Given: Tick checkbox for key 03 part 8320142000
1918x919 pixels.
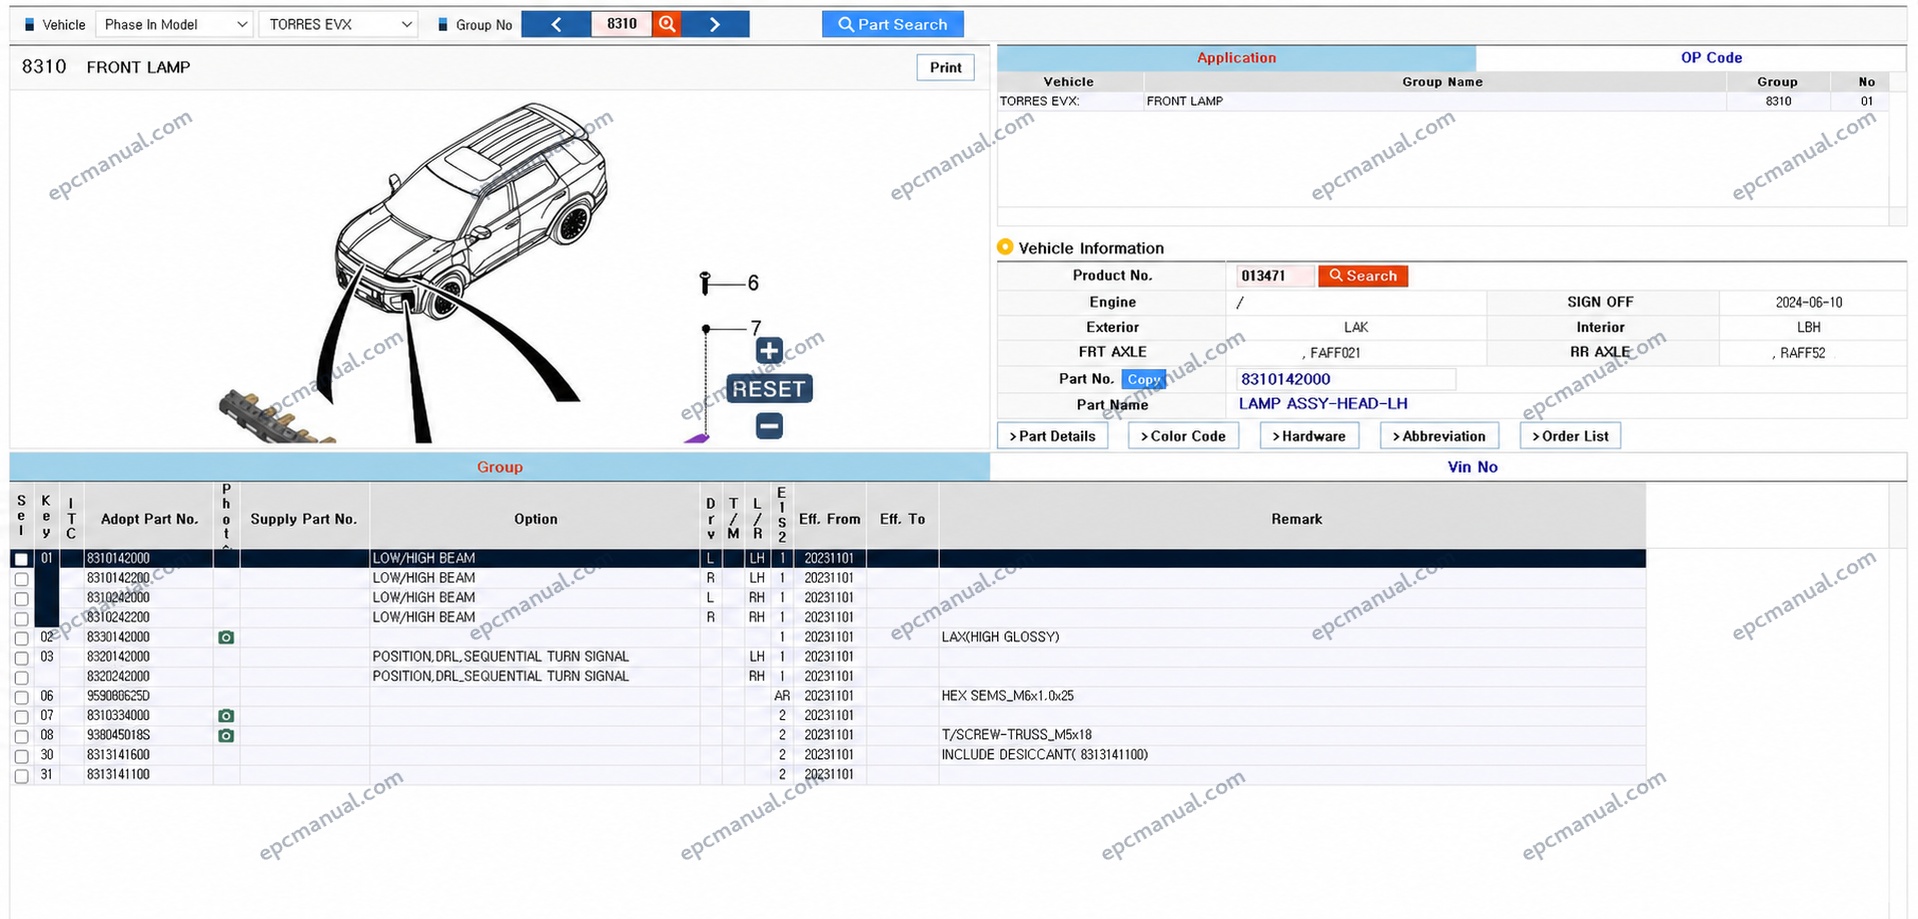Looking at the screenshot, I should coord(21,658).
